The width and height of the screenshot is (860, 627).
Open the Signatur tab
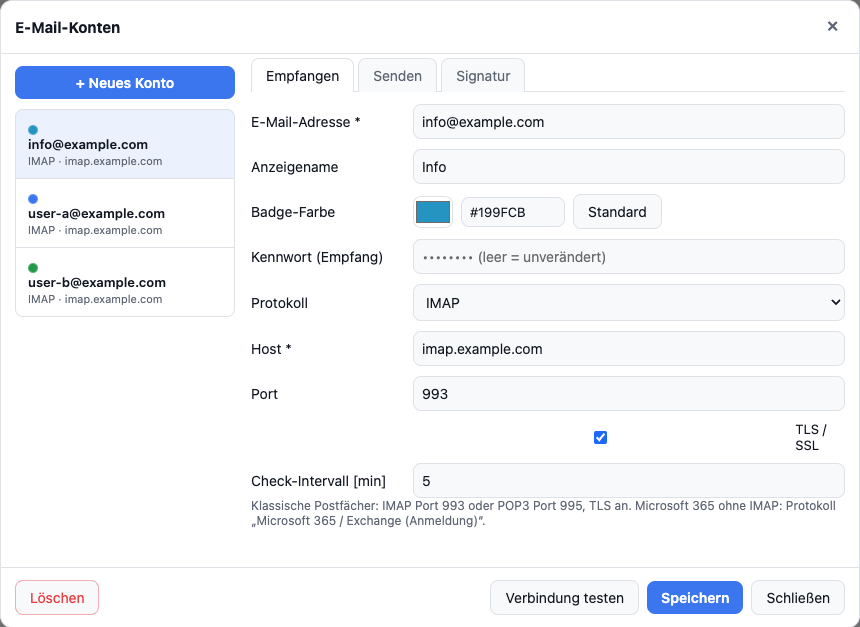pos(483,76)
